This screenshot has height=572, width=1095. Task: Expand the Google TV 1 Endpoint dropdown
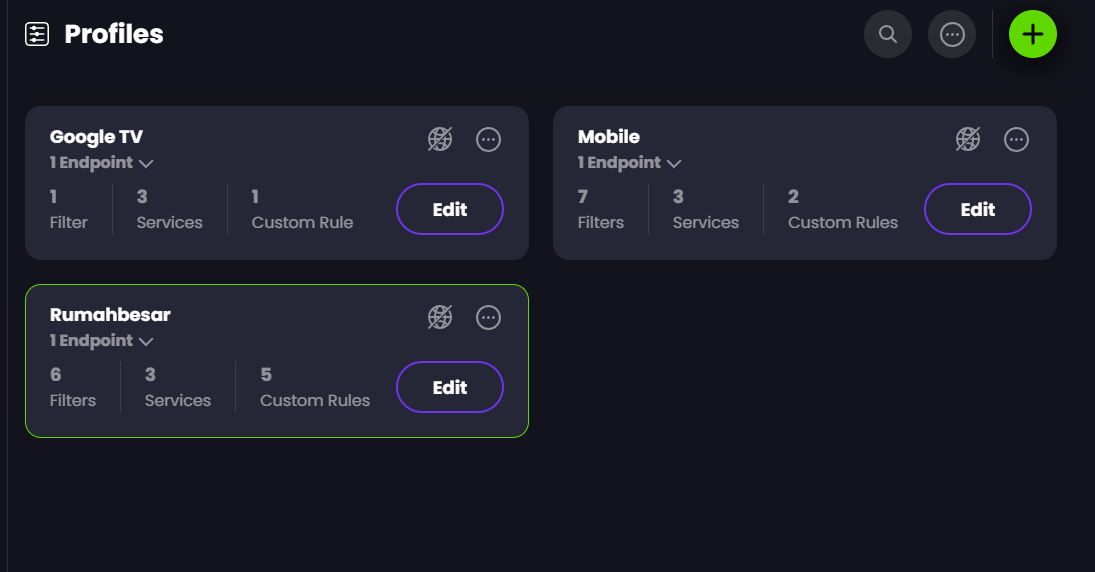(x=101, y=163)
